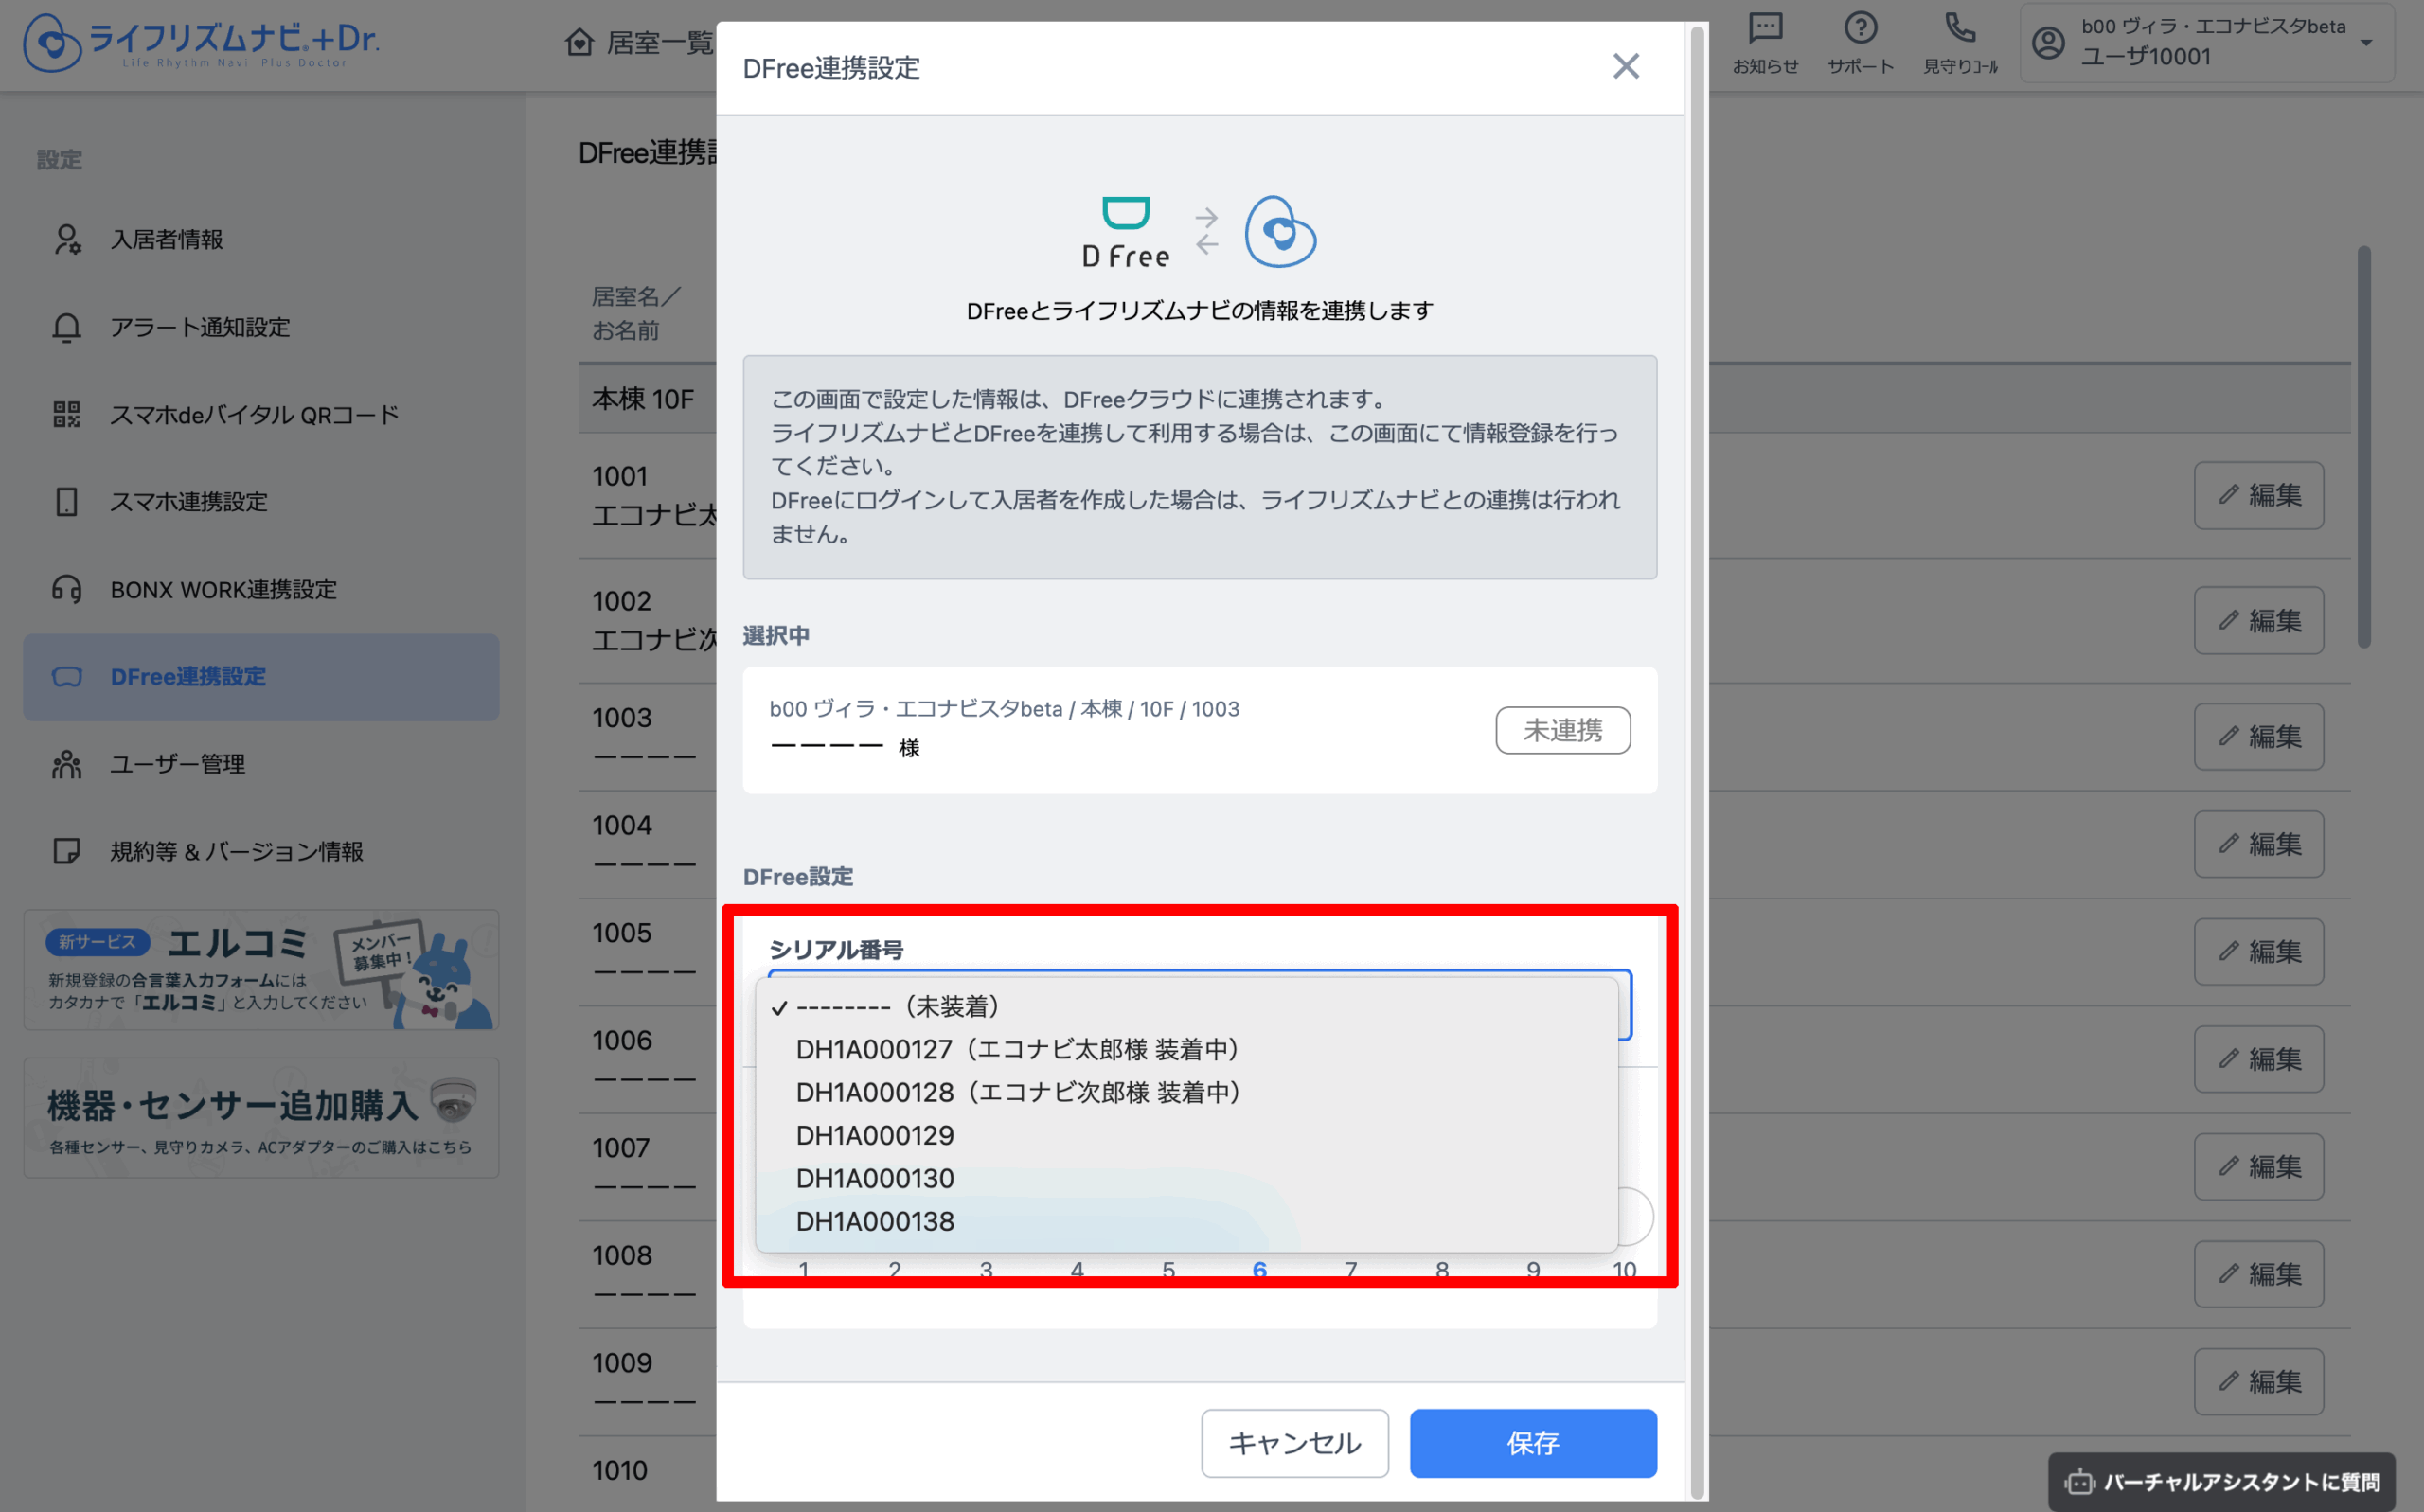Set slider to value 7
Image resolution: width=2424 pixels, height=1512 pixels.
[1350, 1269]
